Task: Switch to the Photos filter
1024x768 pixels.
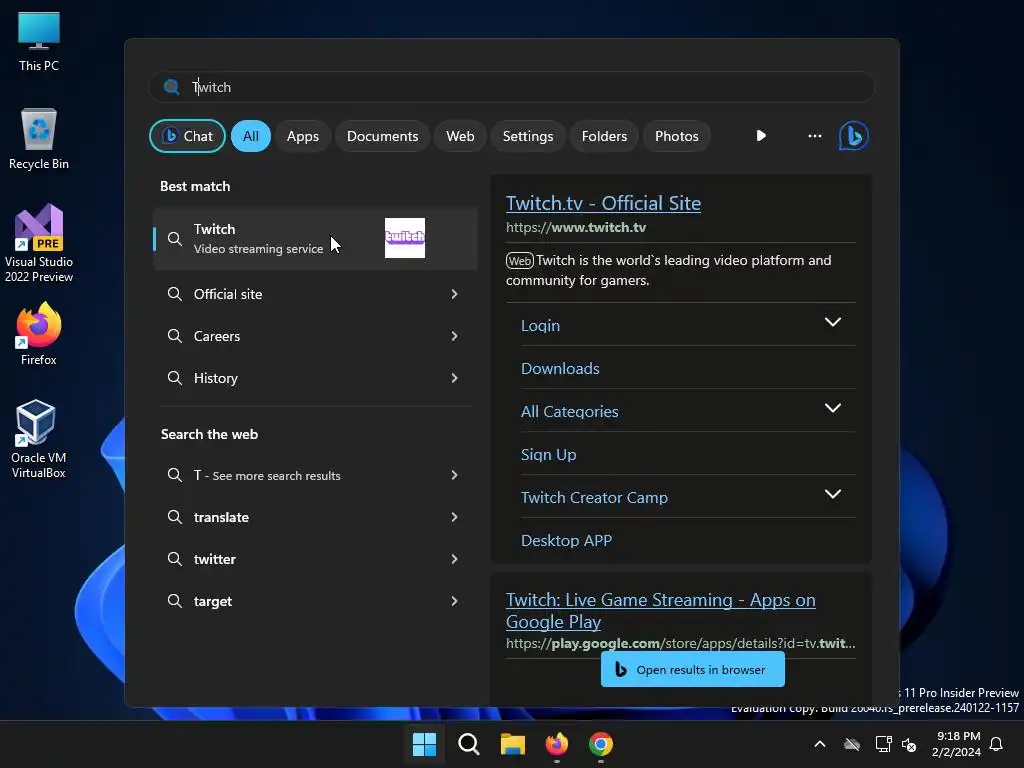Action: click(677, 136)
